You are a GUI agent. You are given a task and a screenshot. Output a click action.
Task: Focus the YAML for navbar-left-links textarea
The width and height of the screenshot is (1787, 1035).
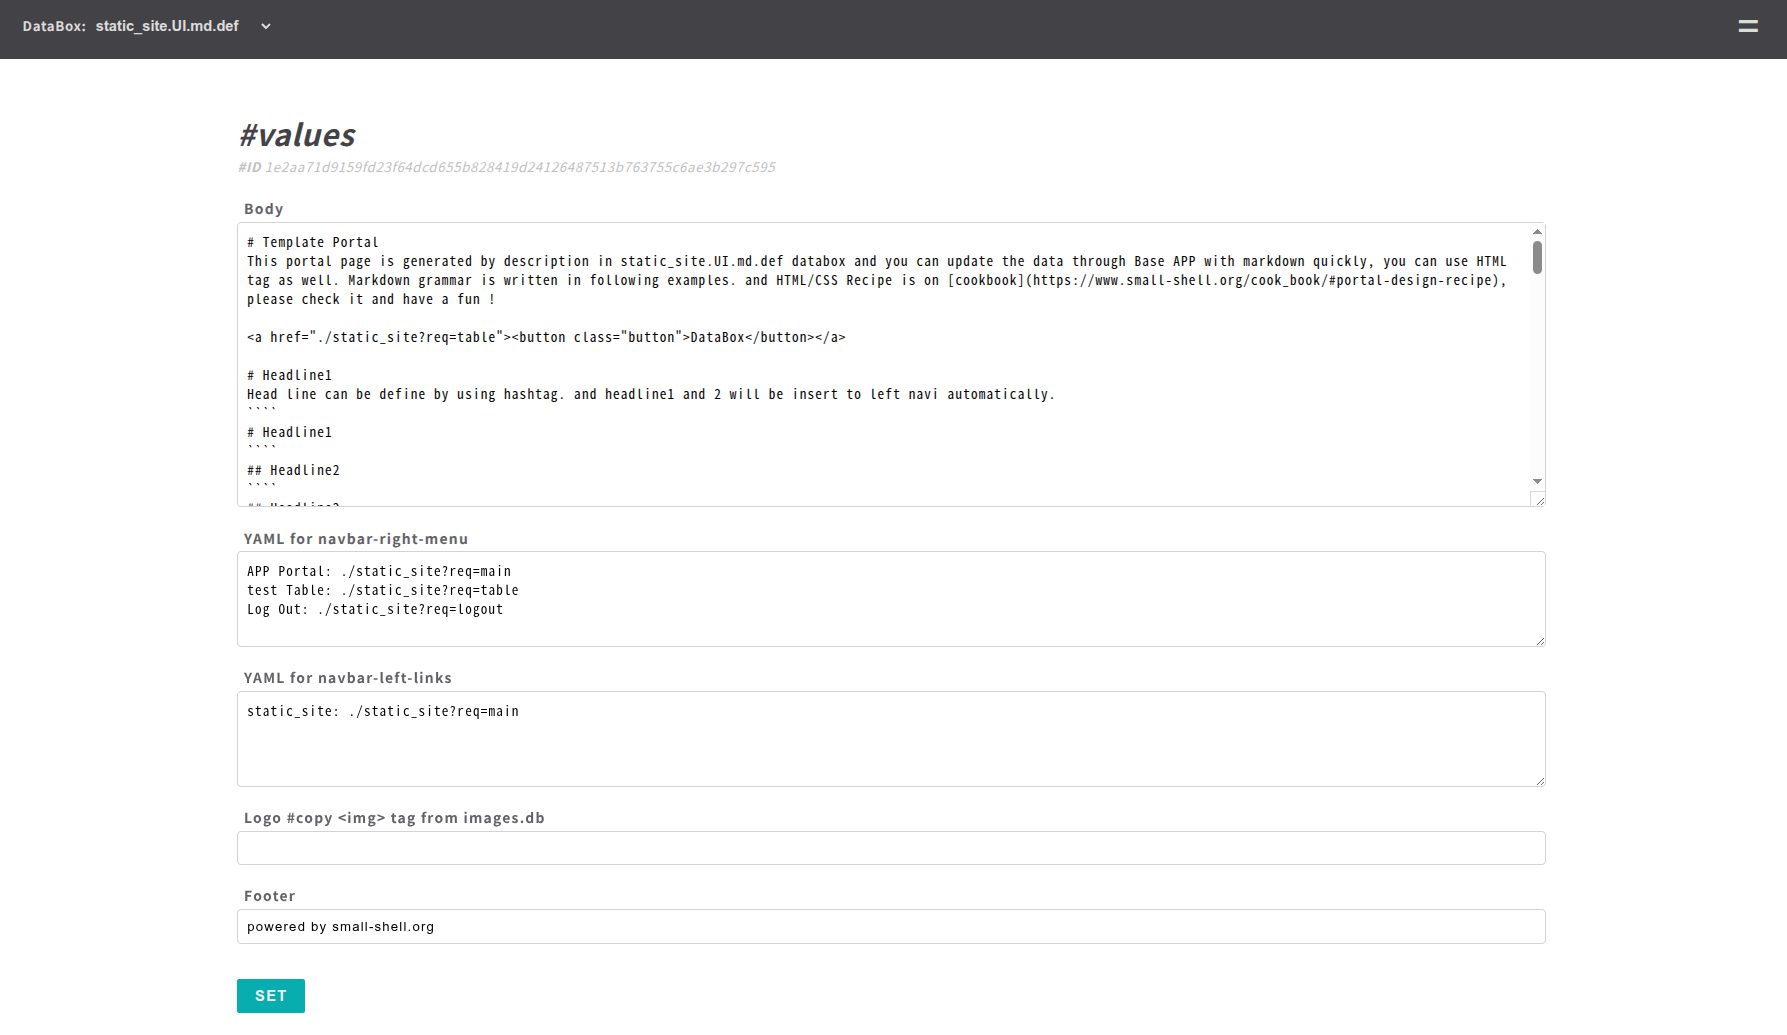coord(891,739)
